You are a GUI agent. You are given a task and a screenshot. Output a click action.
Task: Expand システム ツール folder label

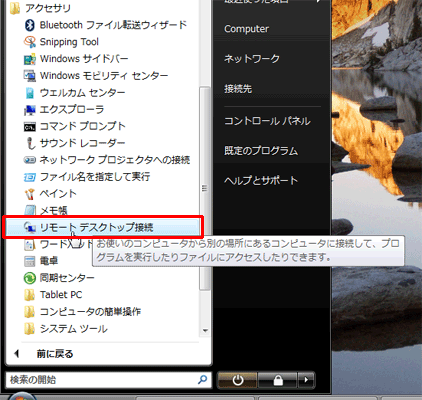[x=74, y=329]
